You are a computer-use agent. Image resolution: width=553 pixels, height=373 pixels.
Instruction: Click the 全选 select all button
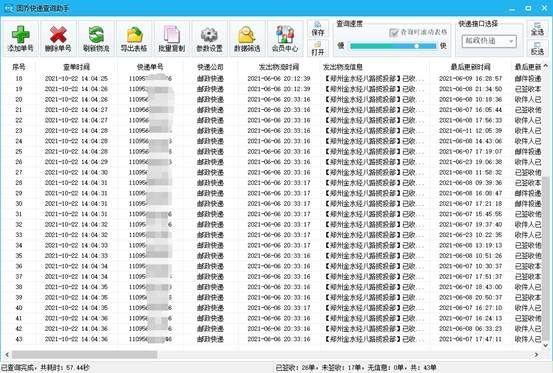(537, 29)
